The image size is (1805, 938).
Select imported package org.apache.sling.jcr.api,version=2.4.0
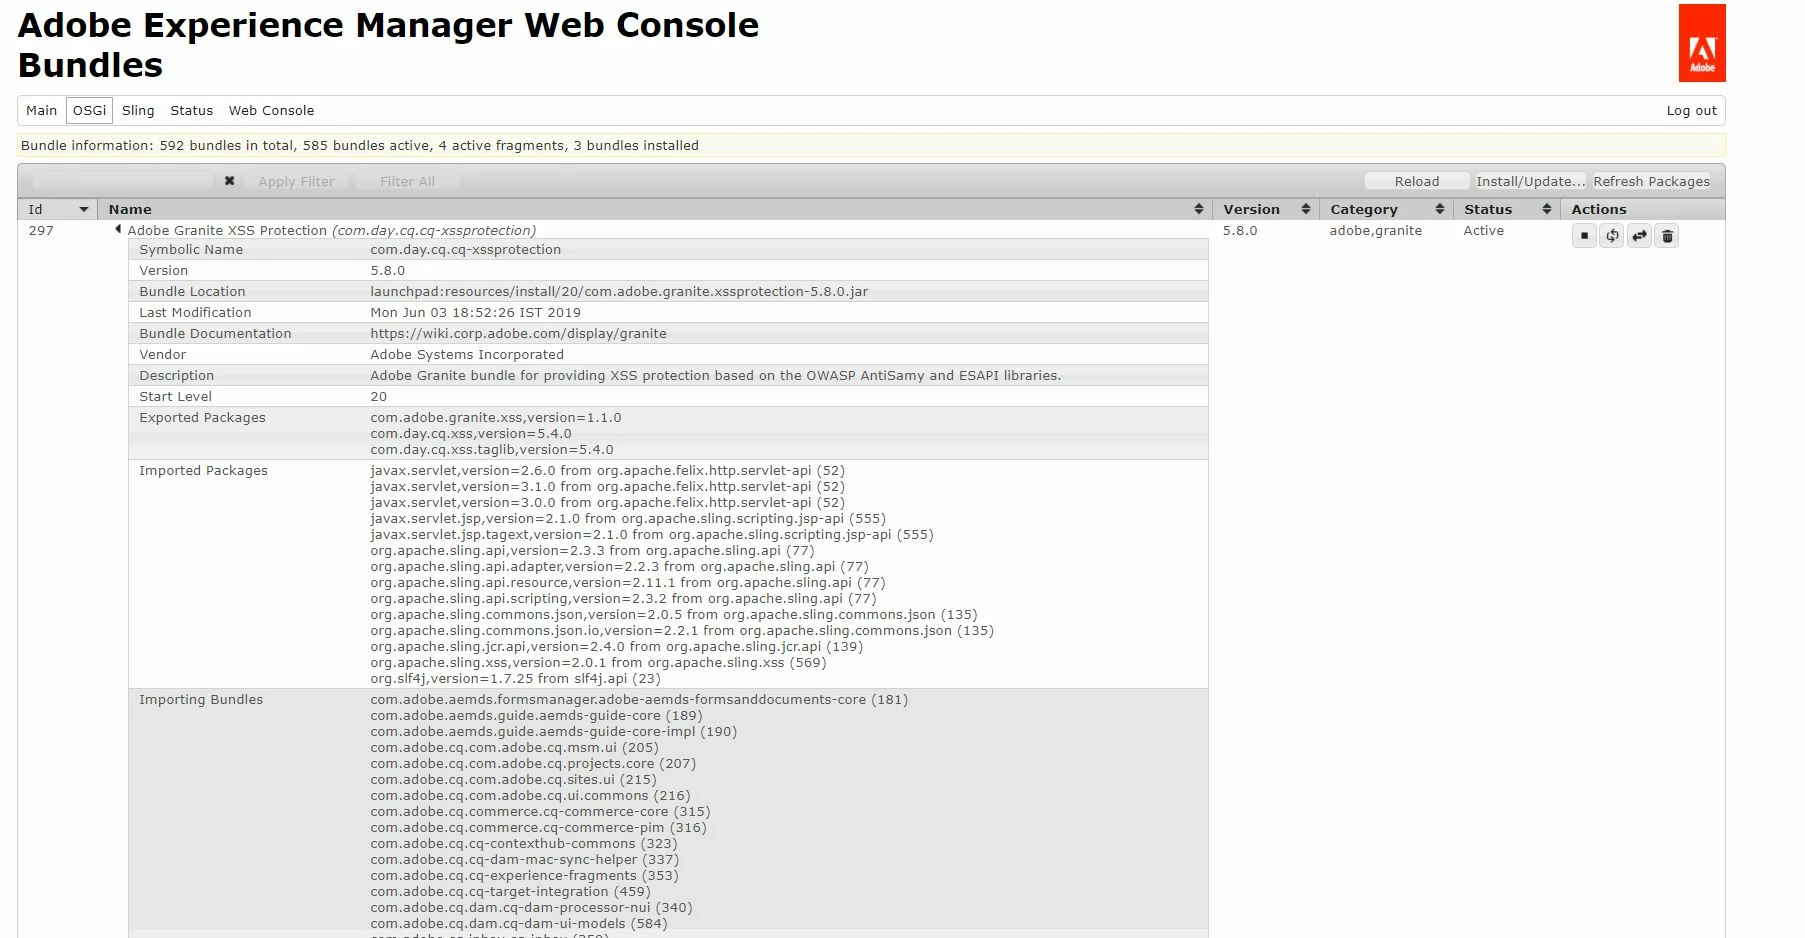[x=616, y=646]
